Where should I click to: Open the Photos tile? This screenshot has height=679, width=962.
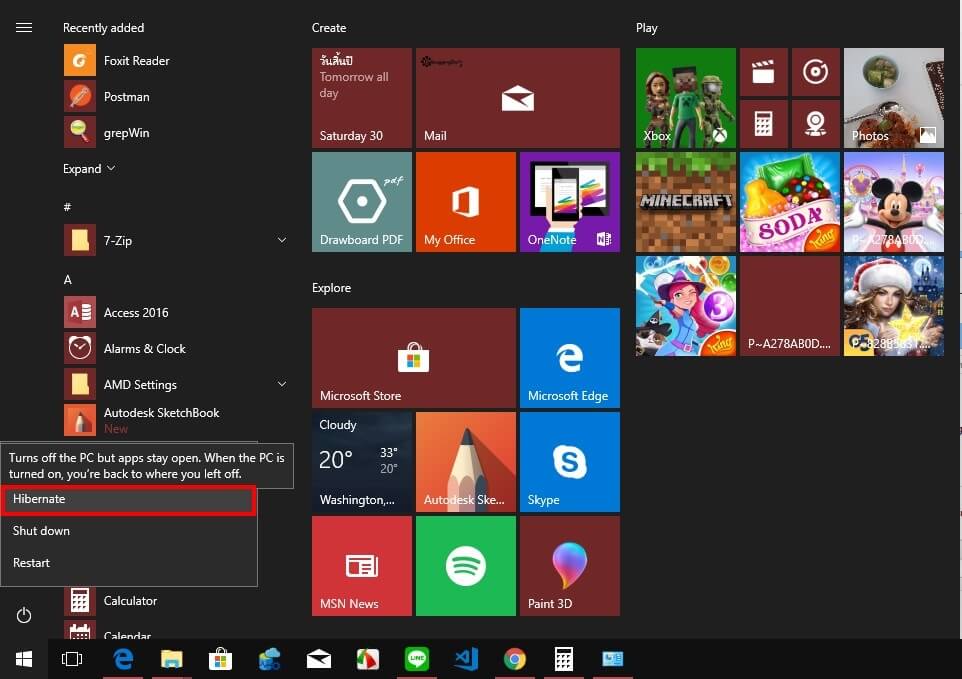click(x=894, y=98)
